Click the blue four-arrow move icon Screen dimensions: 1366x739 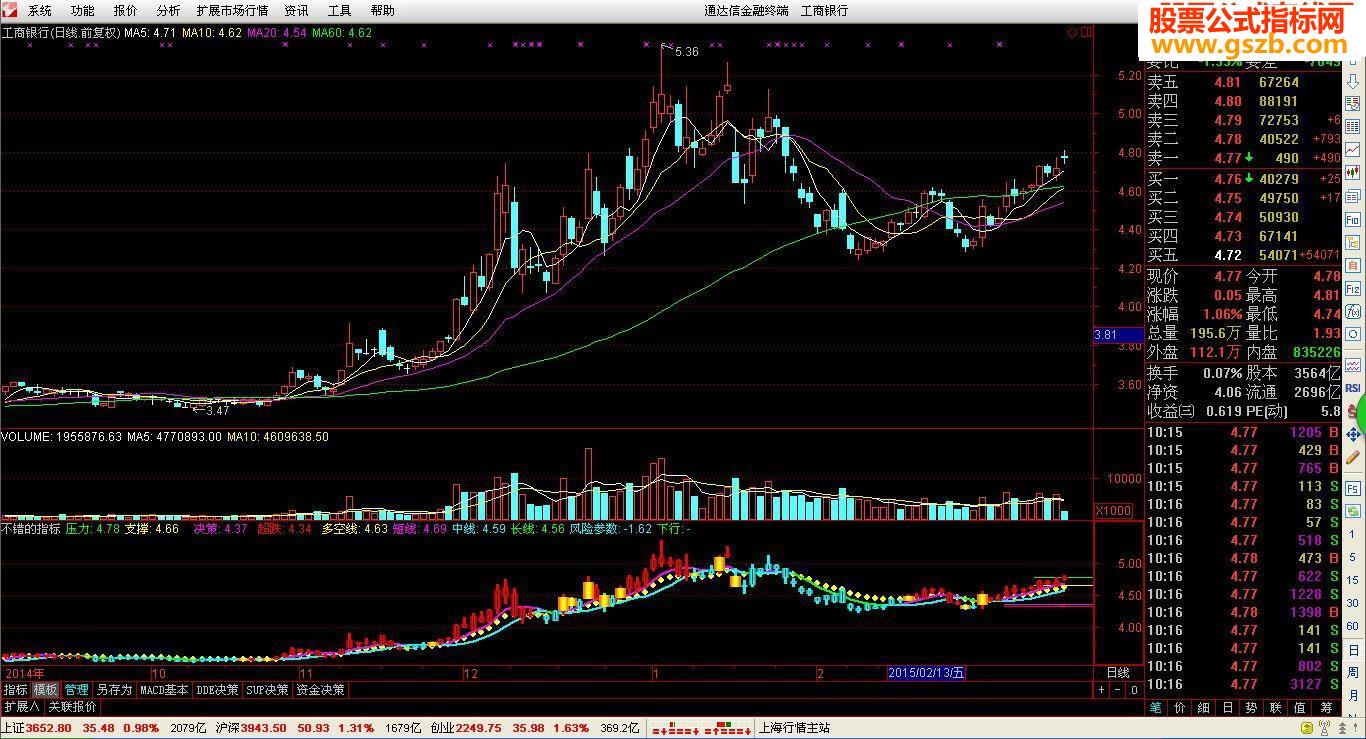point(1353,435)
